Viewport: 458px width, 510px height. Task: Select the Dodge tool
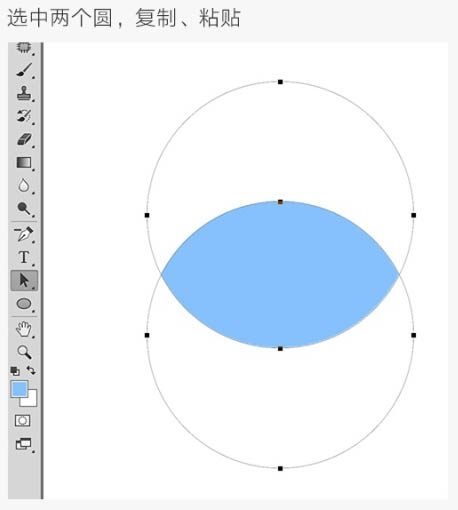24,208
